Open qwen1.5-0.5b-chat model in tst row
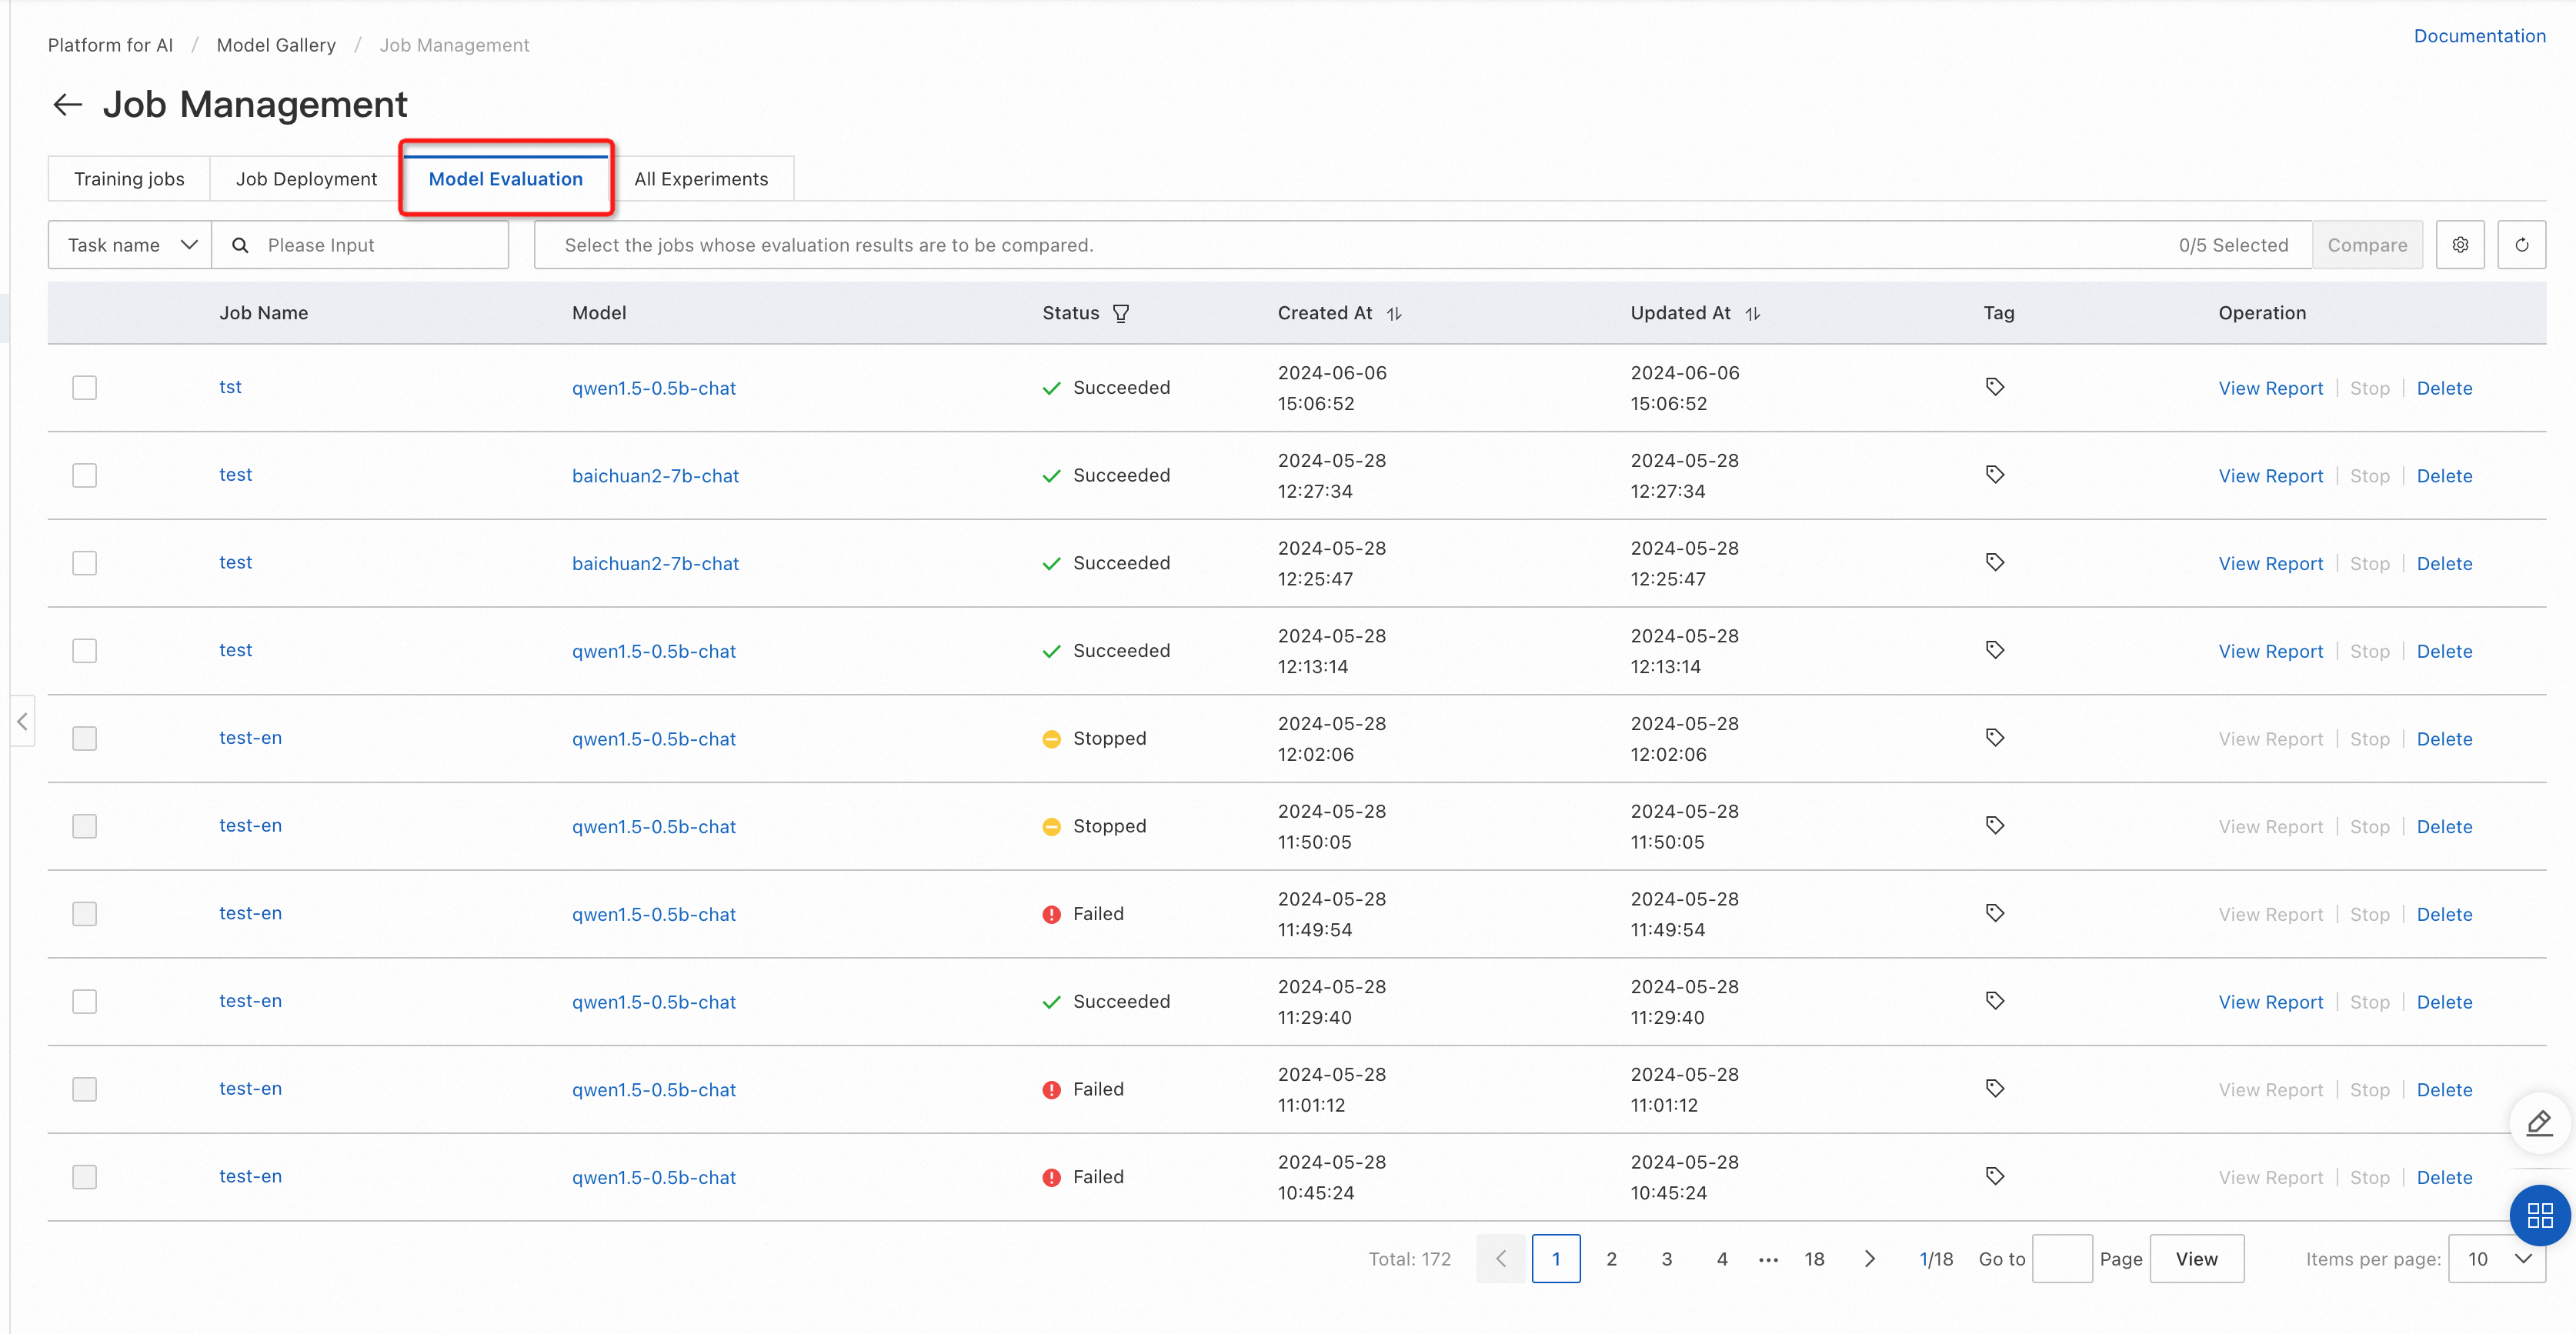The width and height of the screenshot is (2576, 1334). pos(653,388)
